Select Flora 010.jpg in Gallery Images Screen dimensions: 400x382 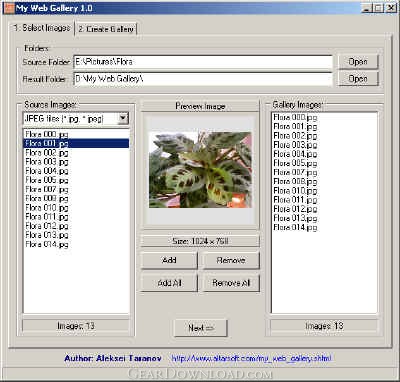(324, 191)
